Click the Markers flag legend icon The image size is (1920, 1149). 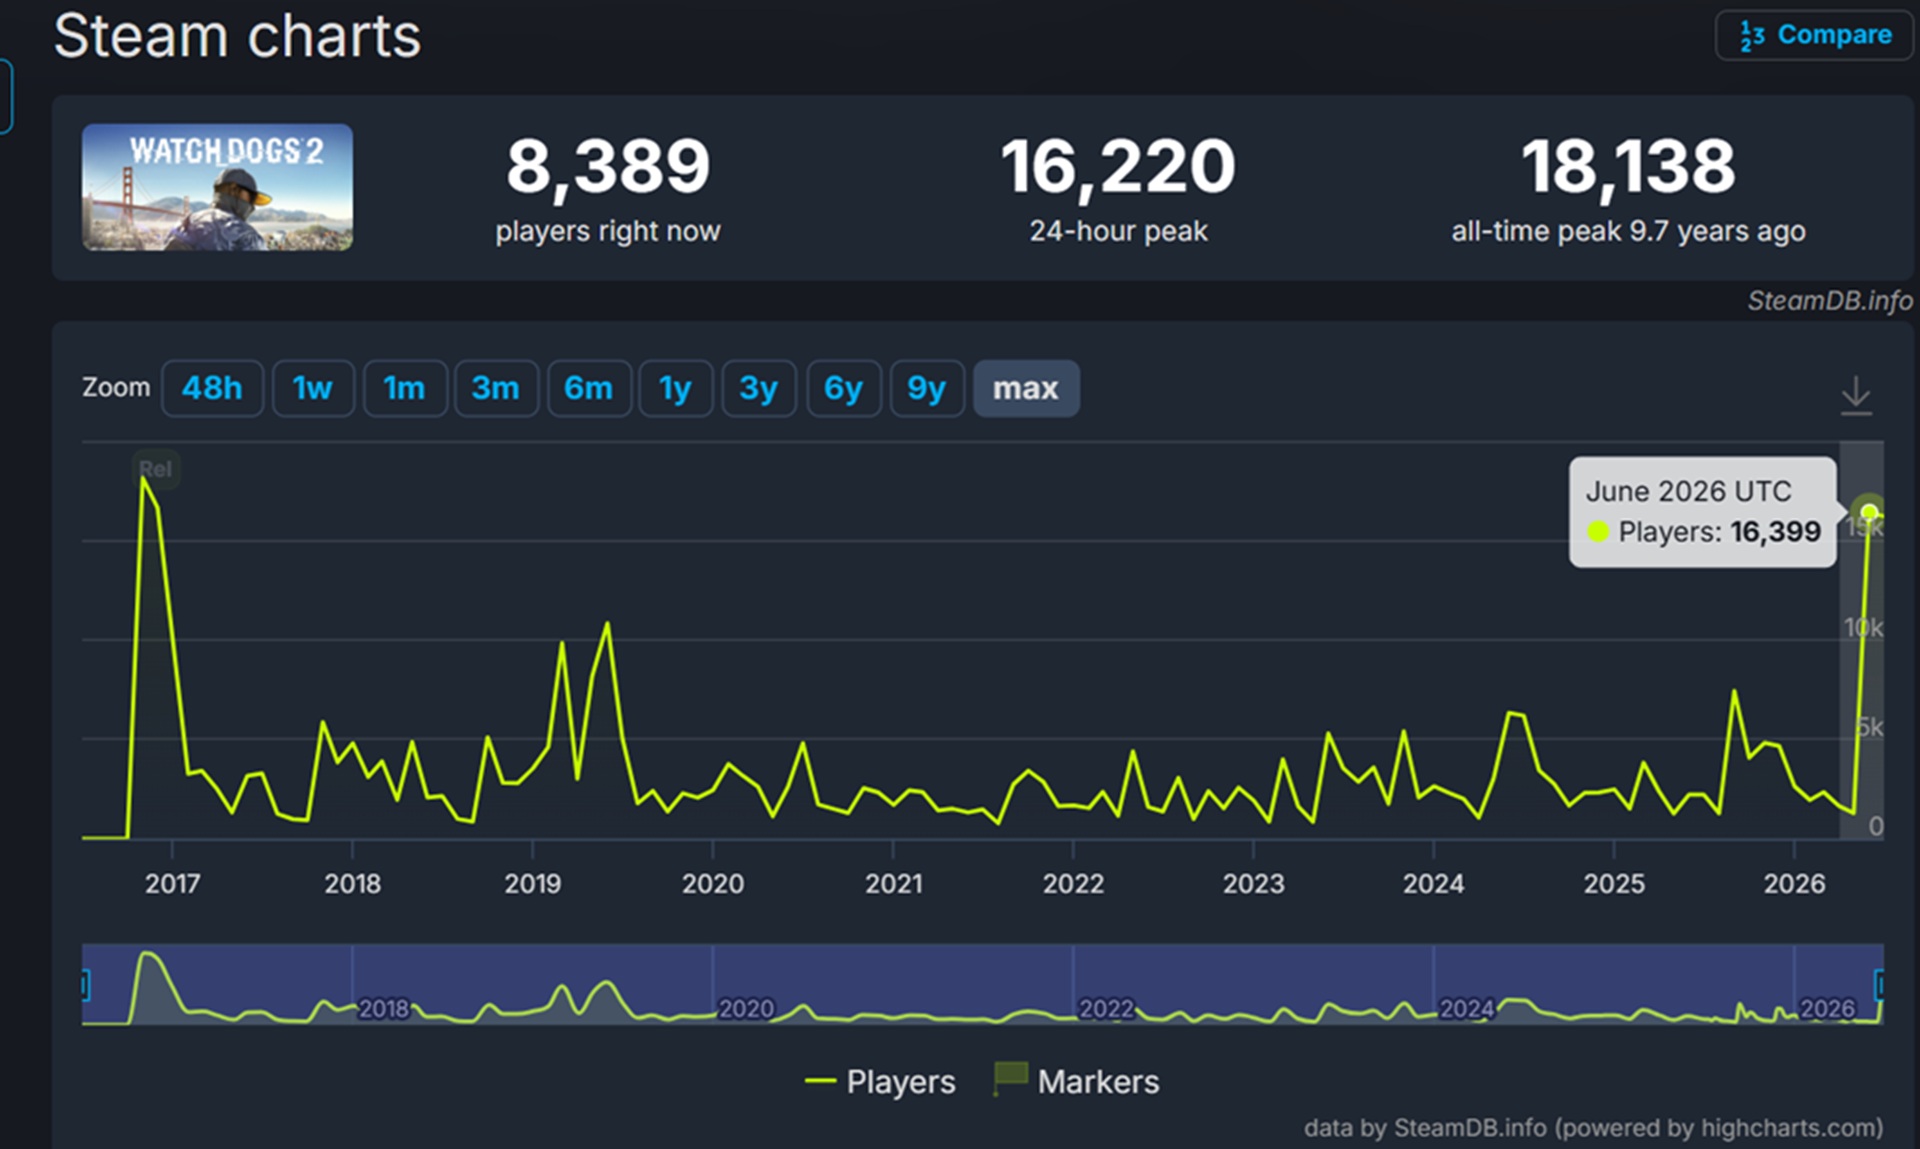pyautogui.click(x=1010, y=1079)
